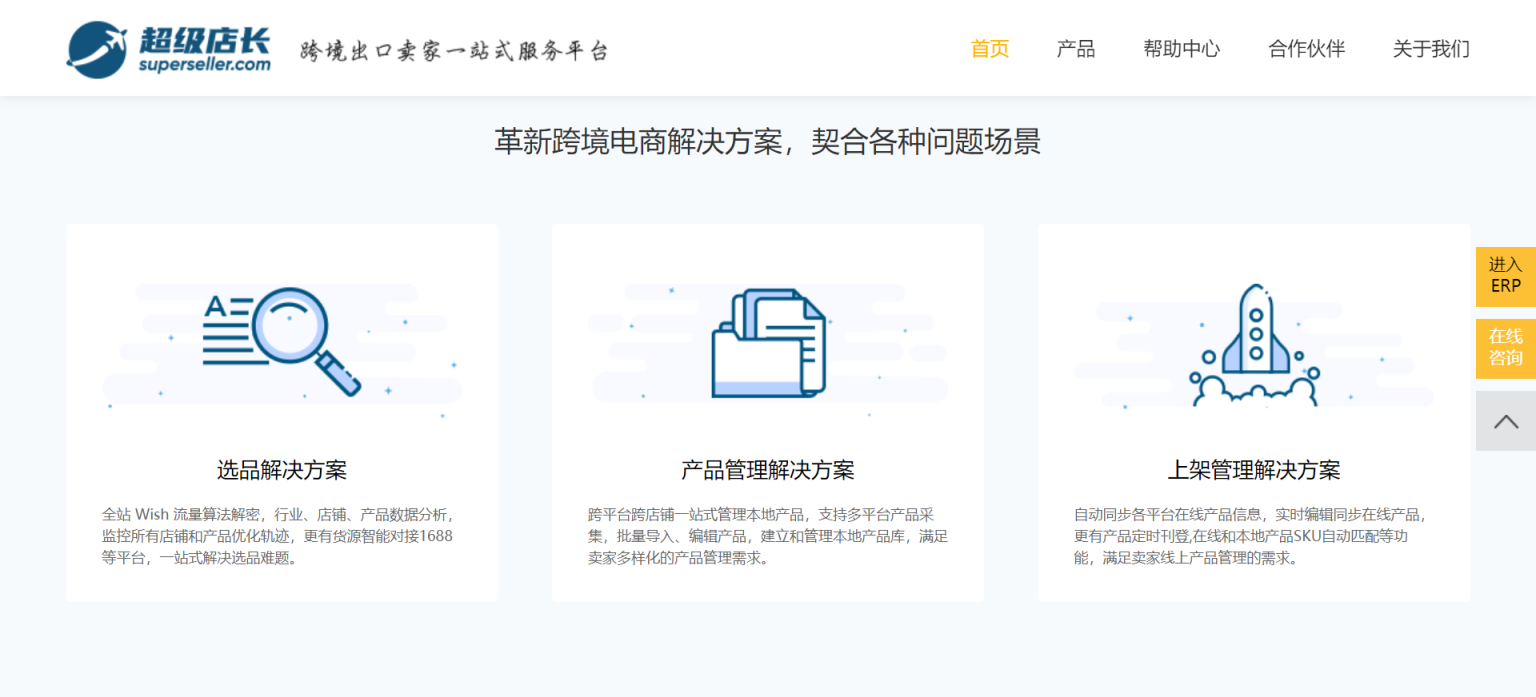The image size is (1536, 697).
Task: Open the 关于我们 about us page
Action: pos(1430,49)
